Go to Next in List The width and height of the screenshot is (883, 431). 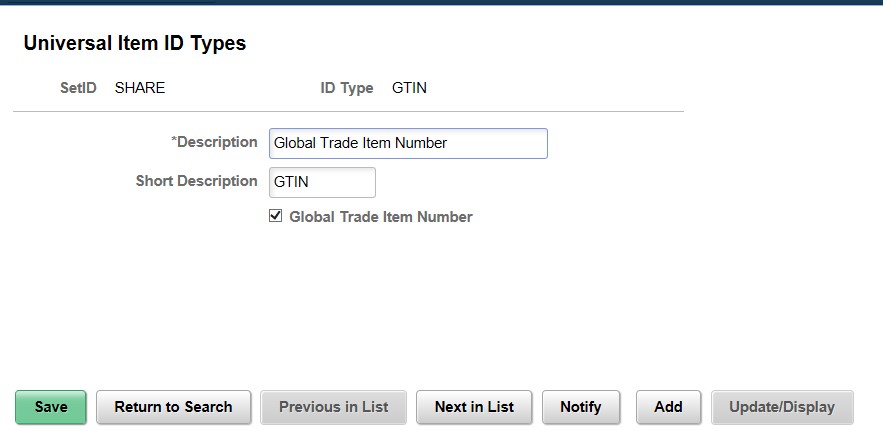474,407
